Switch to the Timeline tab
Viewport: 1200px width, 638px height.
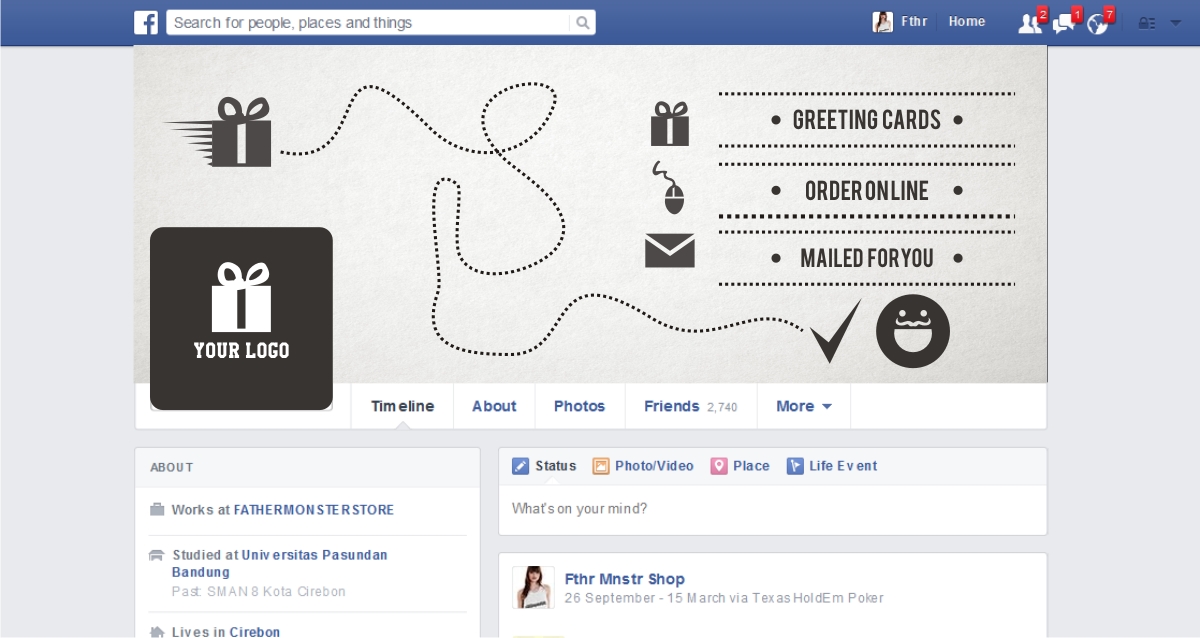point(402,406)
